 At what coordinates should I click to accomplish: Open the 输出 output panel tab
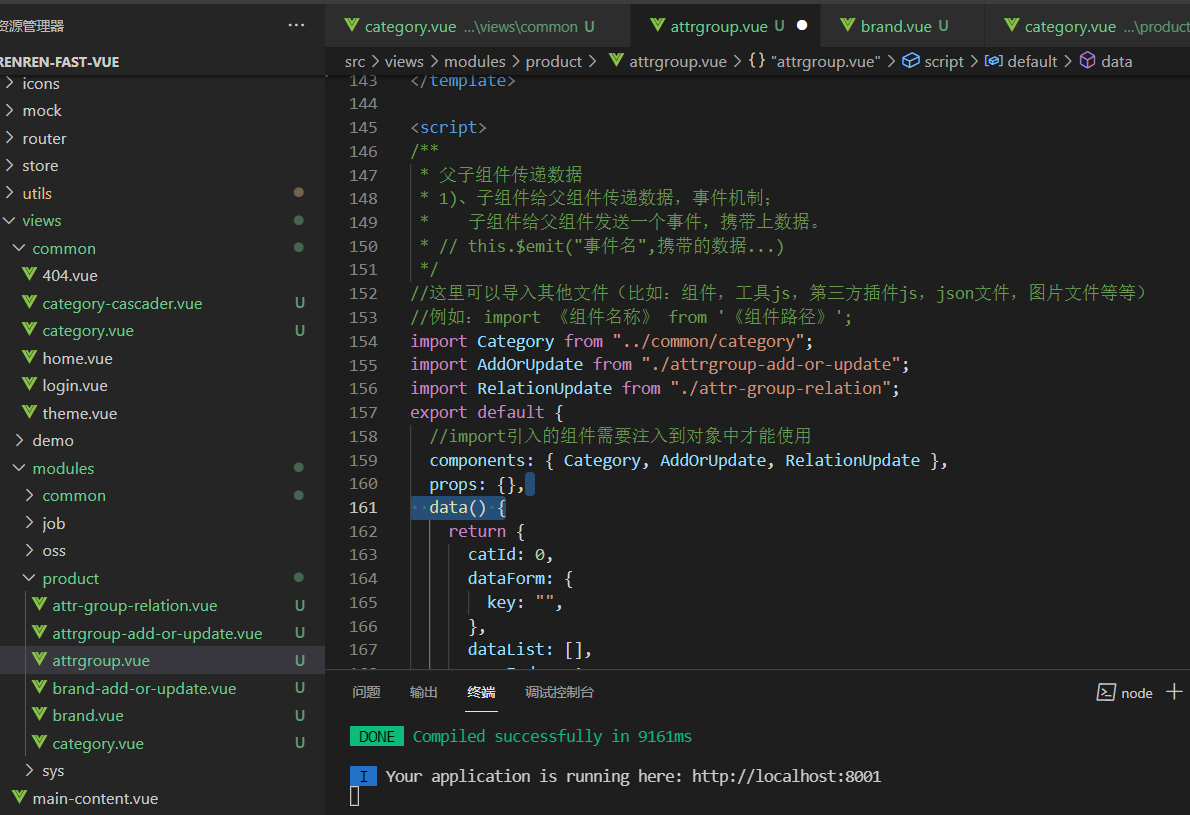[423, 692]
